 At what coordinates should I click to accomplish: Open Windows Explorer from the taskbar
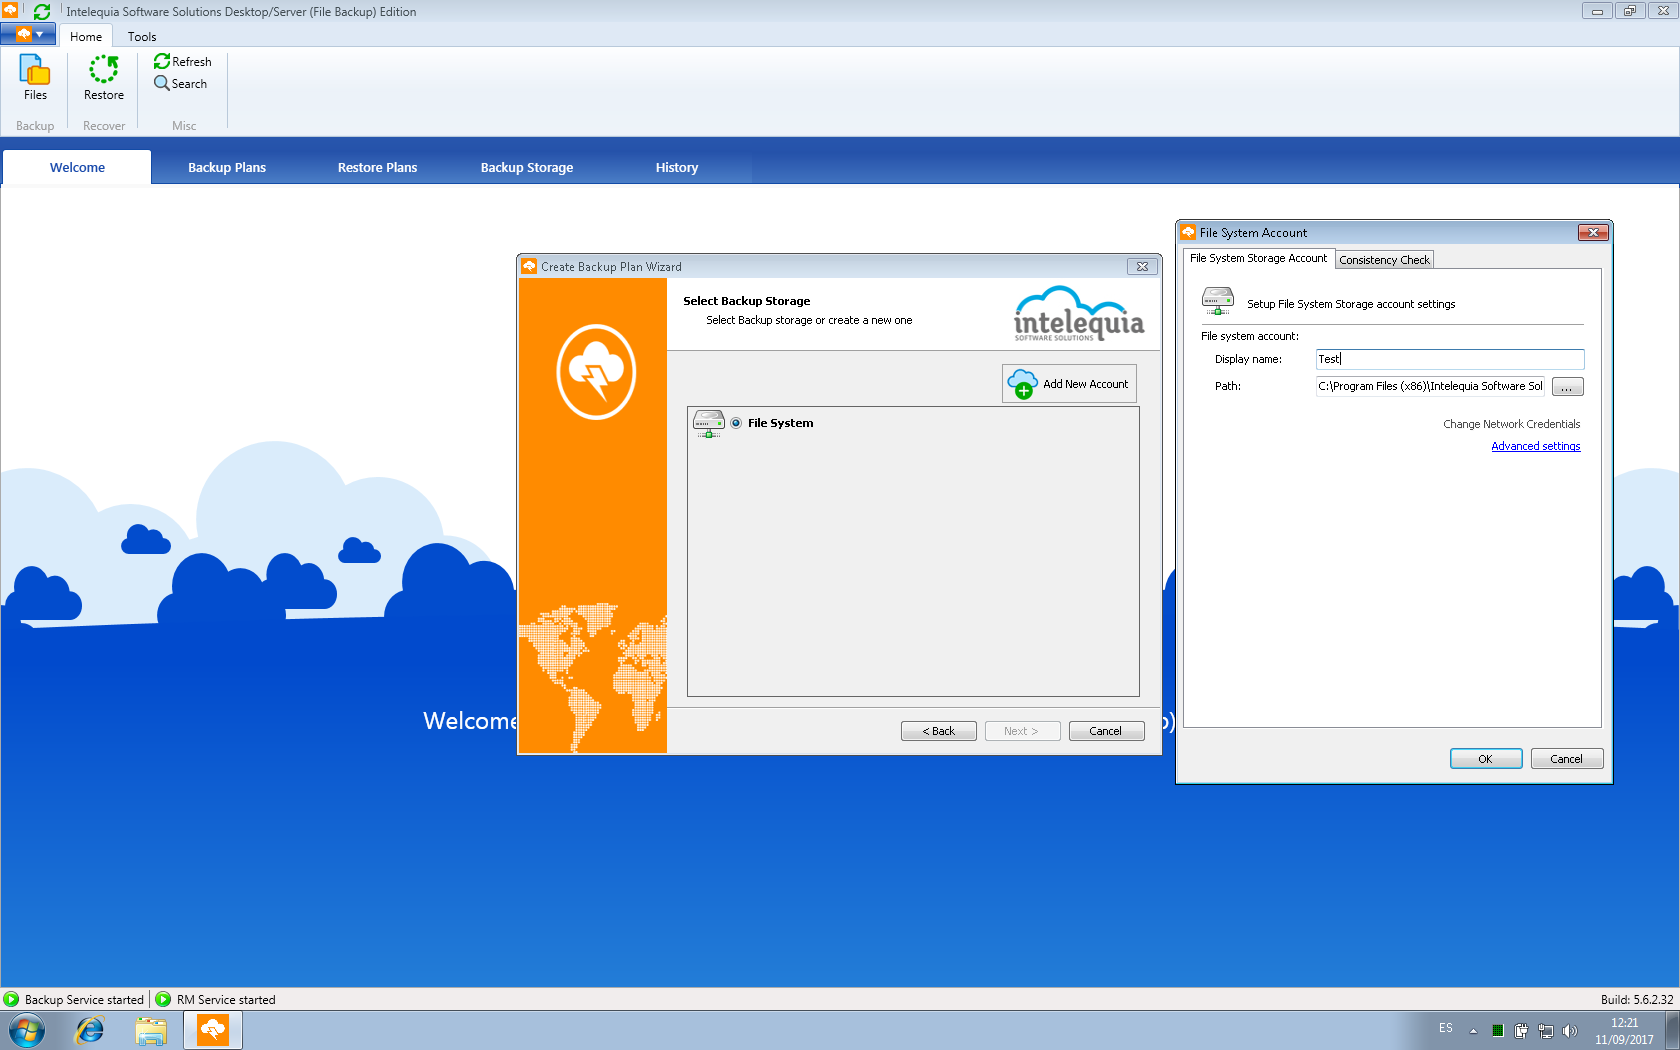pyautogui.click(x=151, y=1030)
